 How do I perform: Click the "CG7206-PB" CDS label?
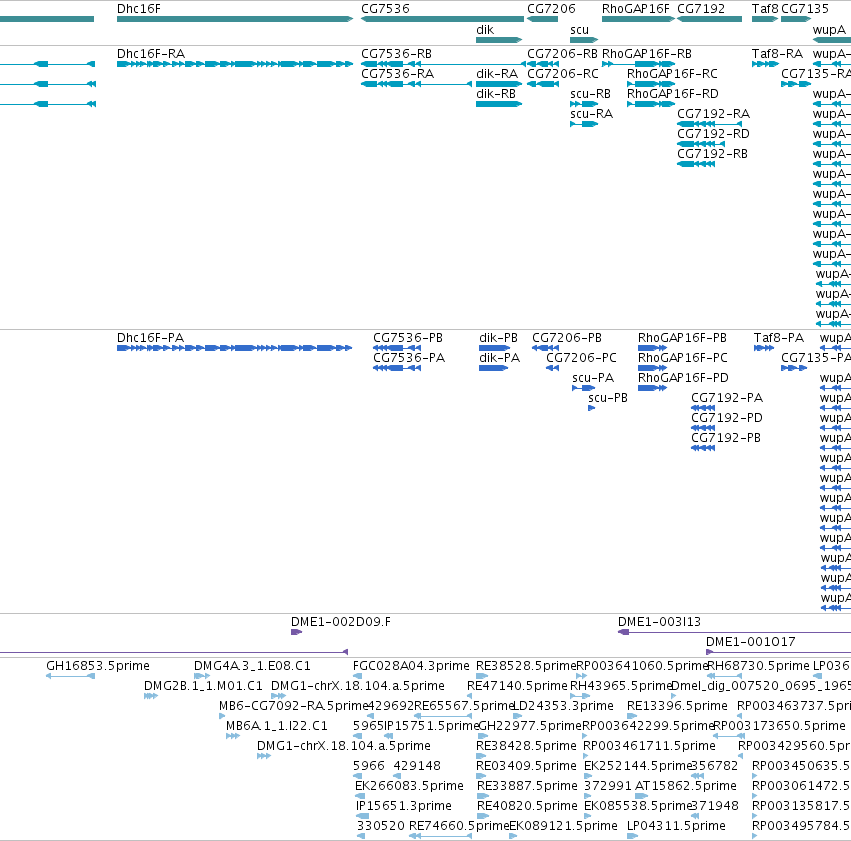pyautogui.click(x=567, y=338)
